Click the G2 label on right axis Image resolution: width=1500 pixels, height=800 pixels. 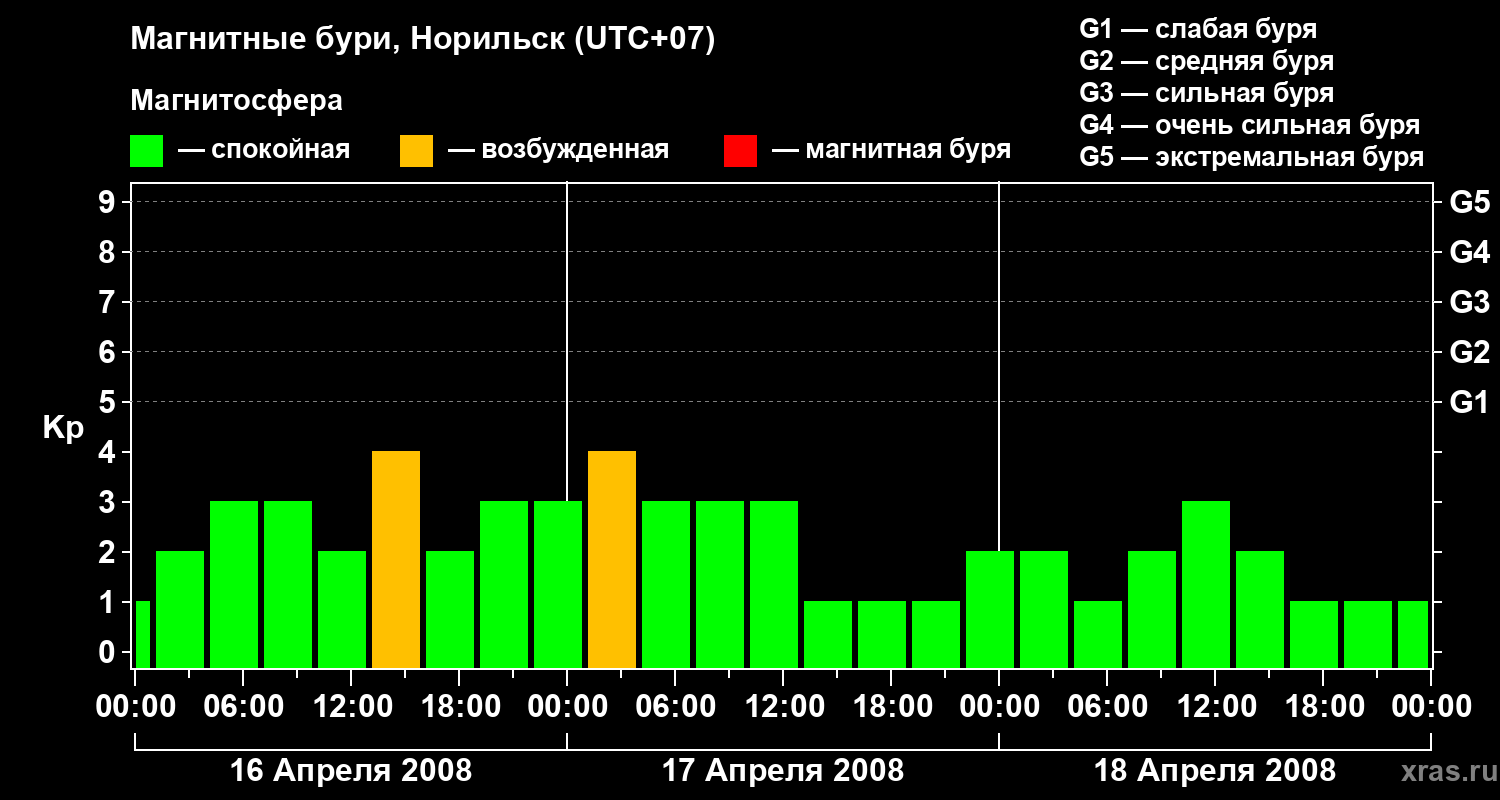[x=1469, y=352]
